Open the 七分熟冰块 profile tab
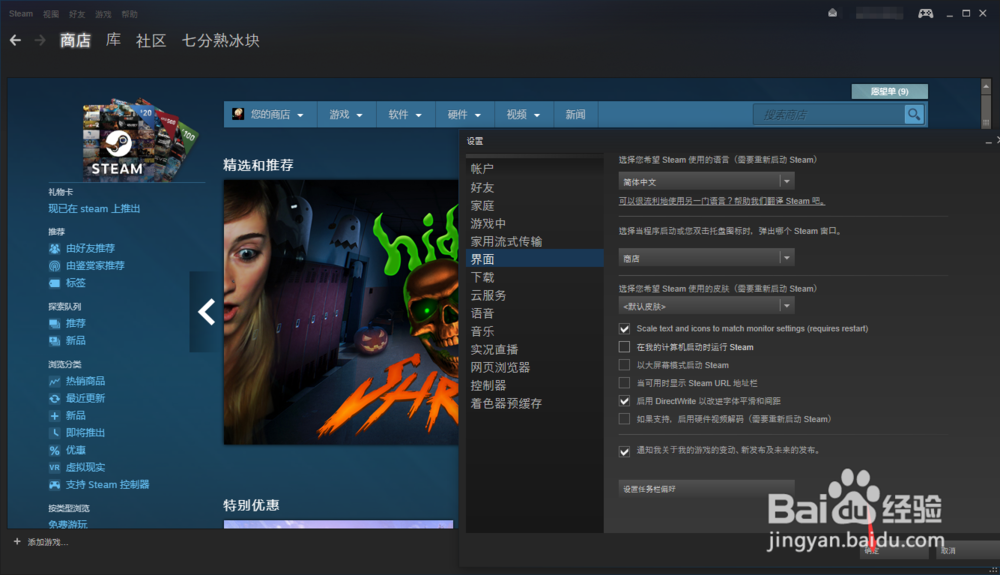This screenshot has height=575, width=1000. pos(221,41)
